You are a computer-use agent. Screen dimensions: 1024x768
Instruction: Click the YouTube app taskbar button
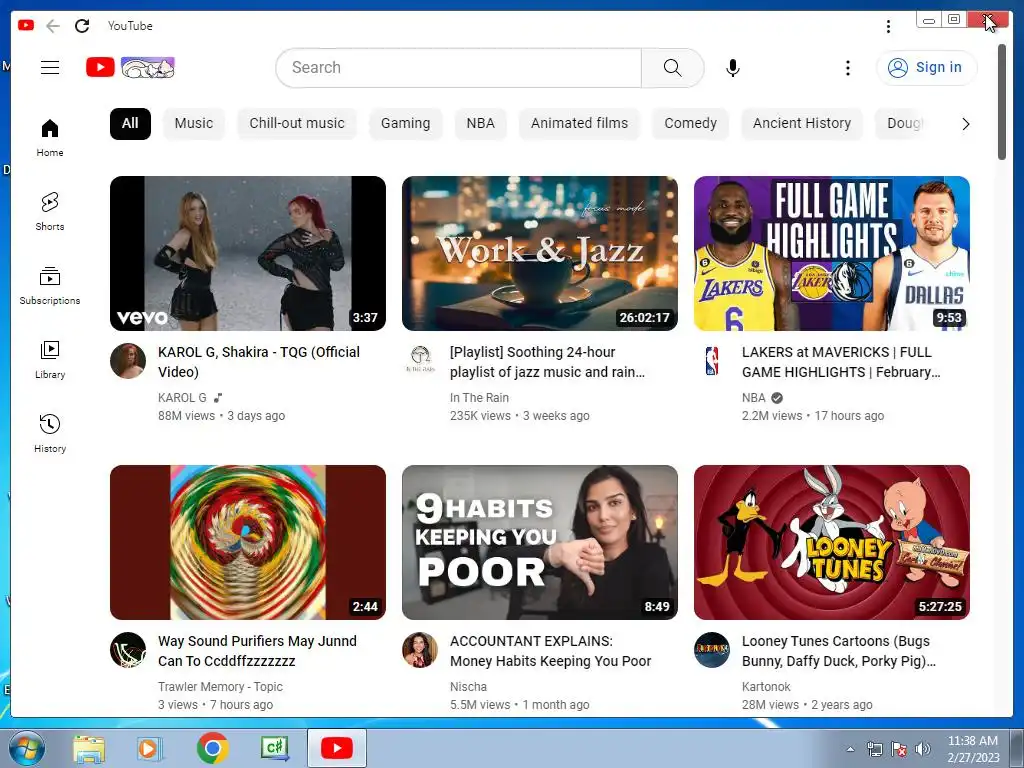point(337,748)
